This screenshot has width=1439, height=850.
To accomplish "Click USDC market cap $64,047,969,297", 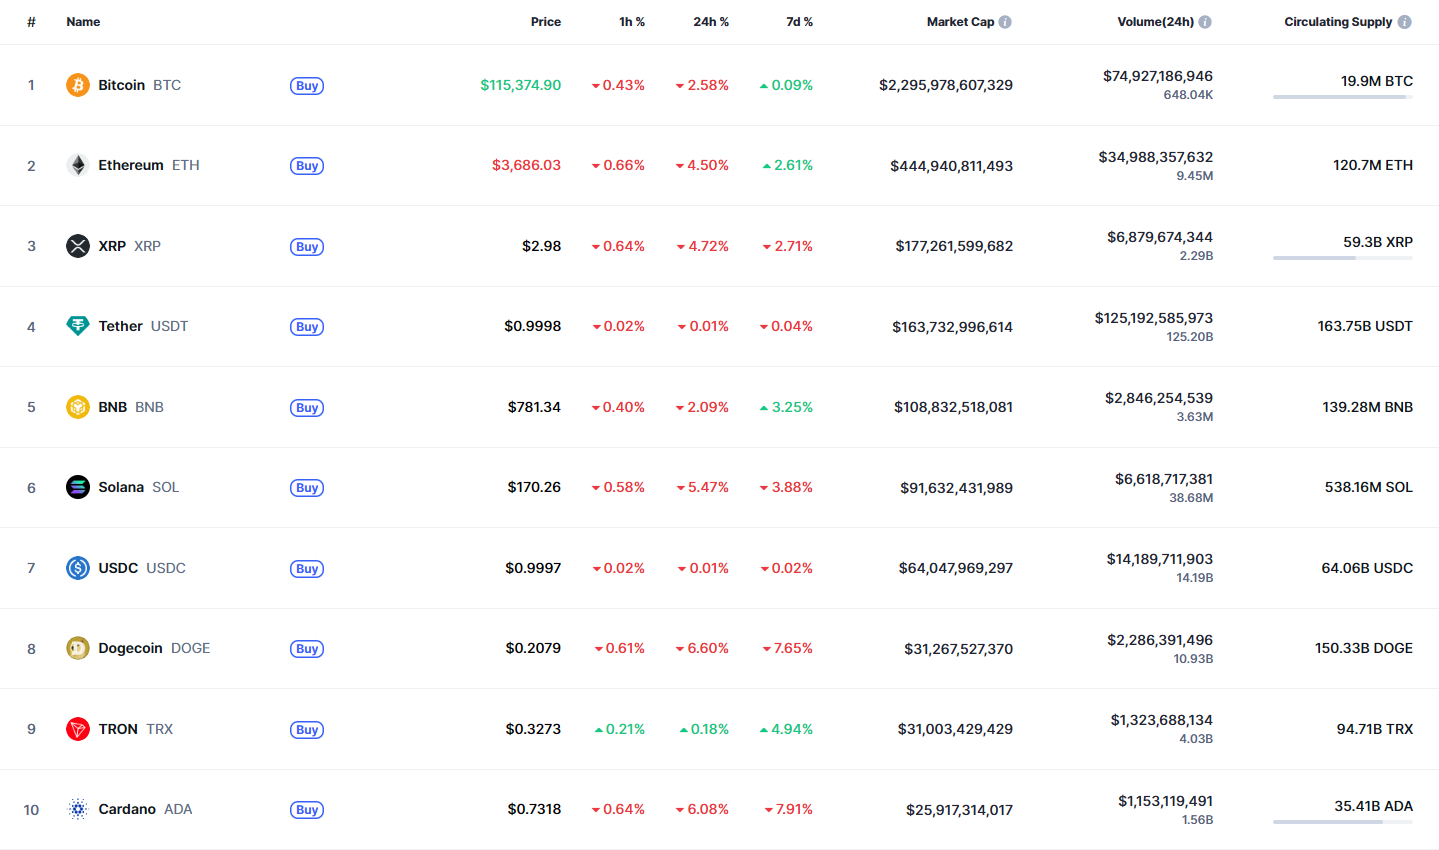I will [956, 568].
